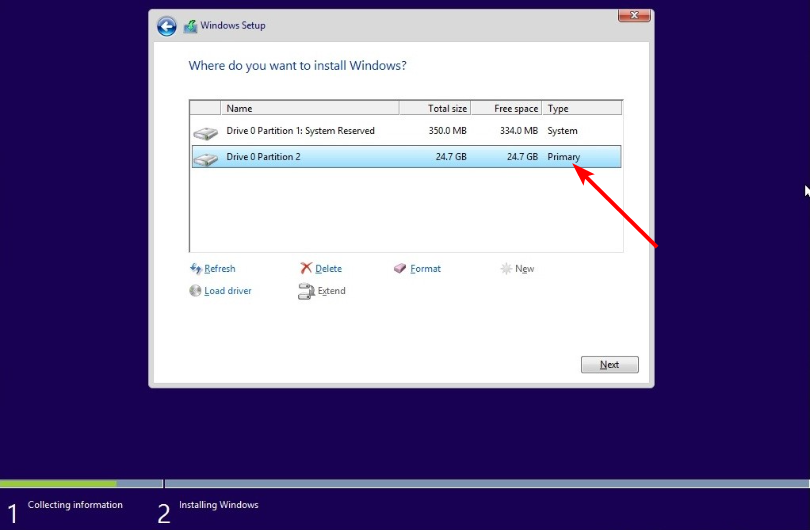Sort by the Type column header
The height and width of the screenshot is (530, 810).
[x=582, y=108]
